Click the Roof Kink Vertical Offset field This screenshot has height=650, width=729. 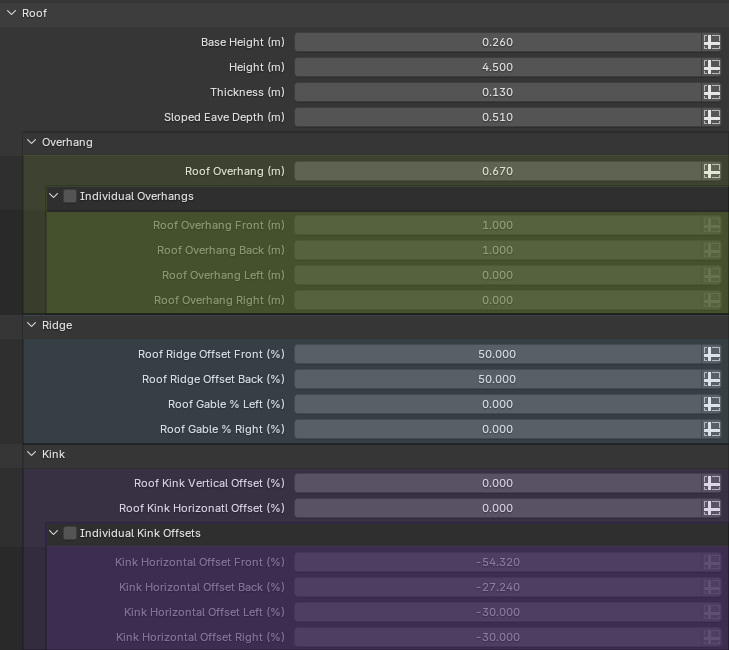tap(497, 484)
